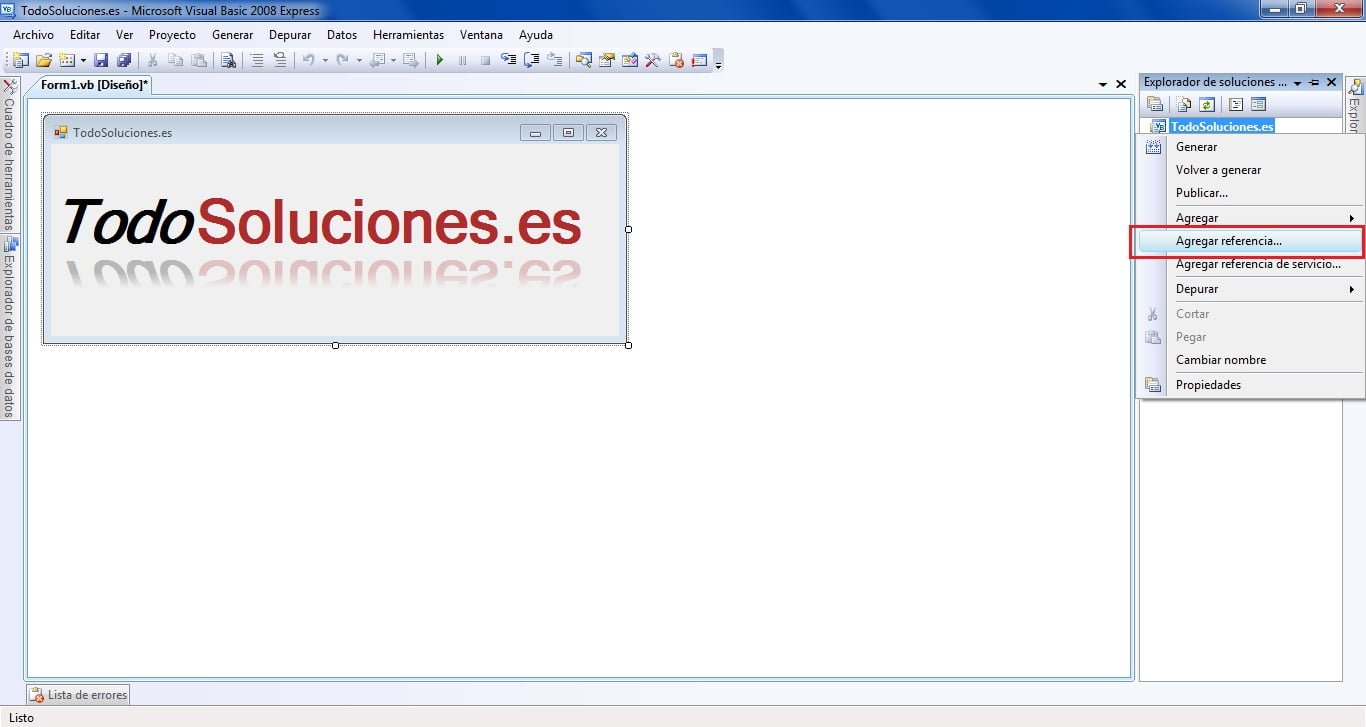Image resolution: width=1366 pixels, height=727 pixels.
Task: Save the file with the single floppy icon
Action: pos(100,60)
